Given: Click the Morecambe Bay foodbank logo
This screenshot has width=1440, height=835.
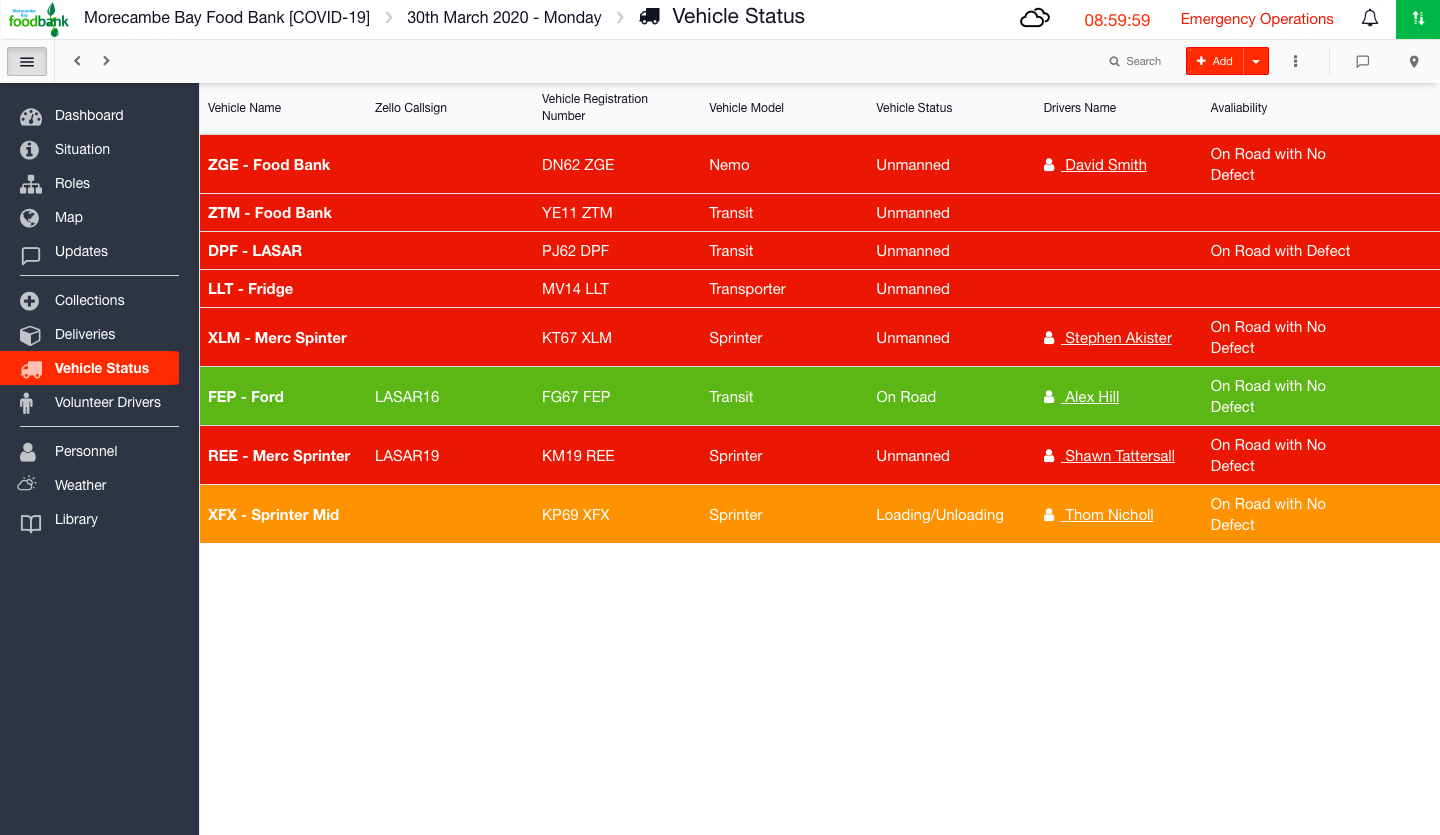Looking at the screenshot, I should click(x=39, y=19).
